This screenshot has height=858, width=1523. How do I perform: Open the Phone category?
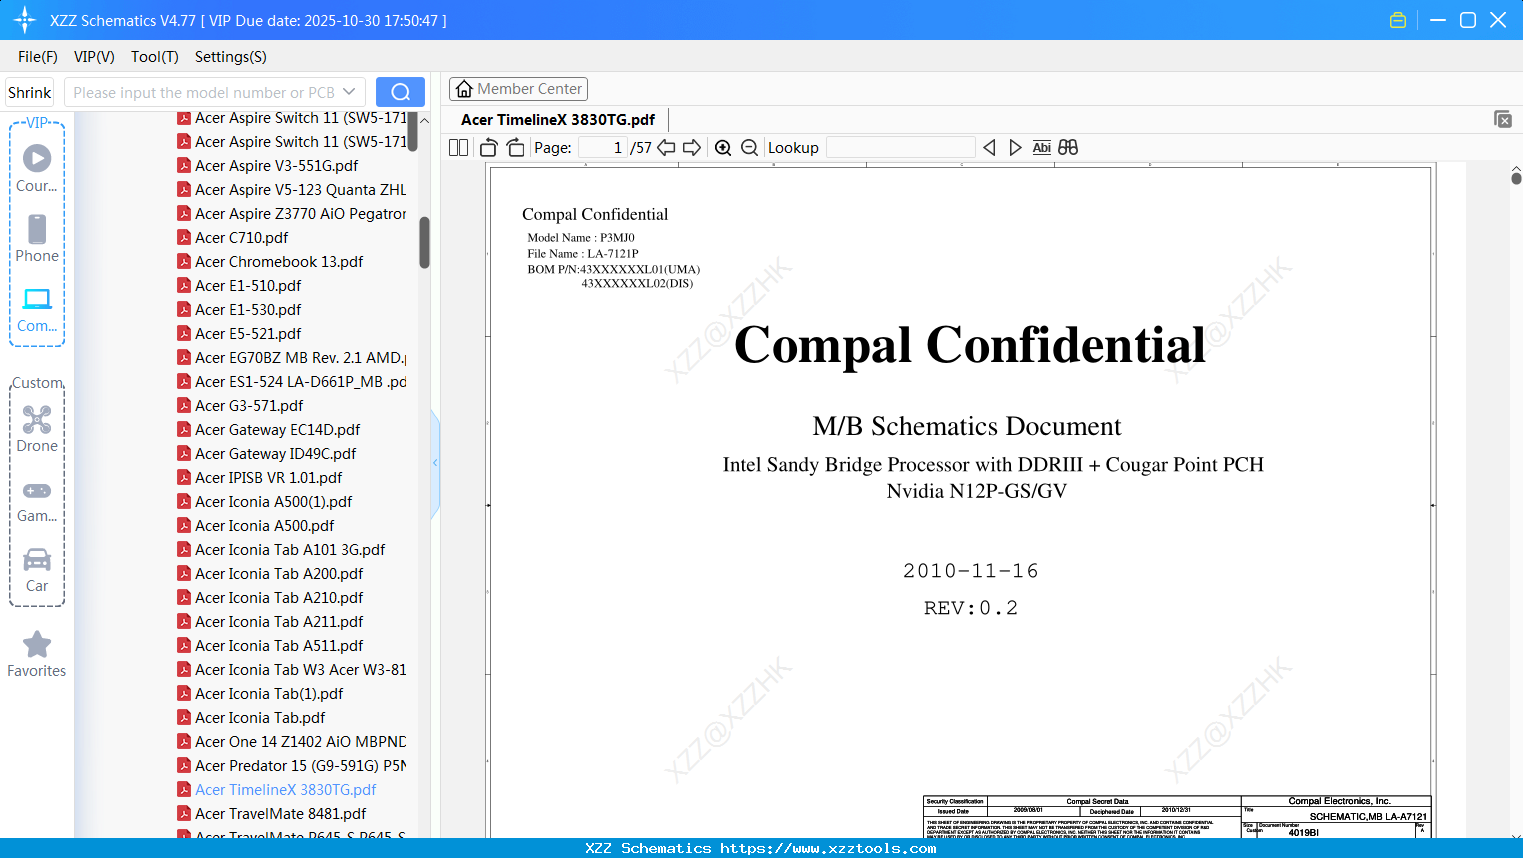(37, 239)
